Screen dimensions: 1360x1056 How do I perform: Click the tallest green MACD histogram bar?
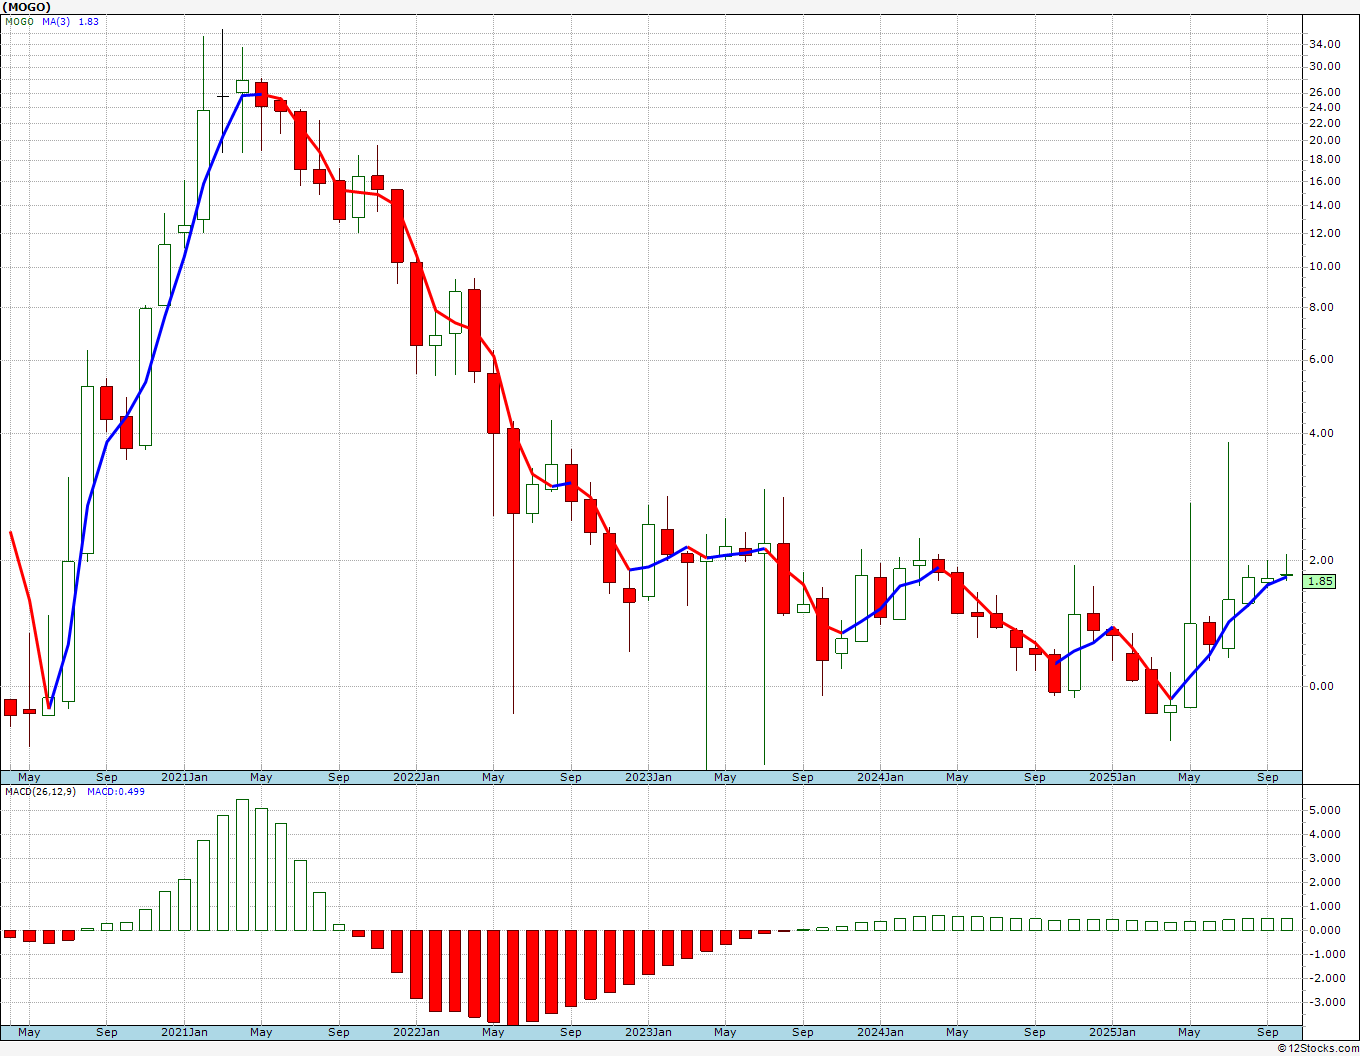[242, 865]
